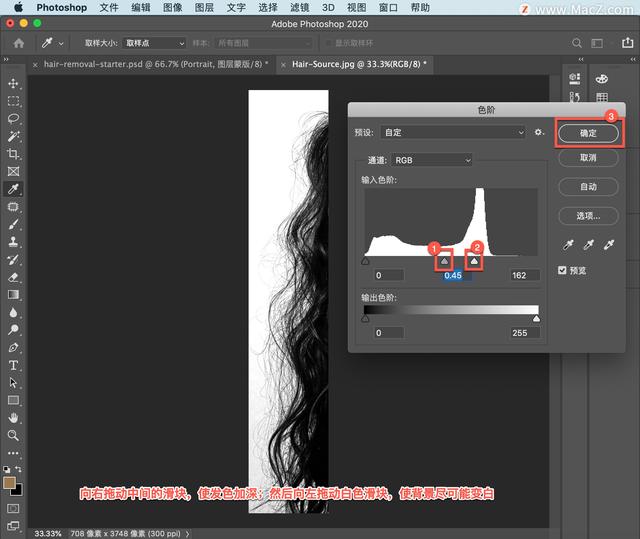Select the Magic Wand tool
The image size is (640, 539).
[x=13, y=136]
